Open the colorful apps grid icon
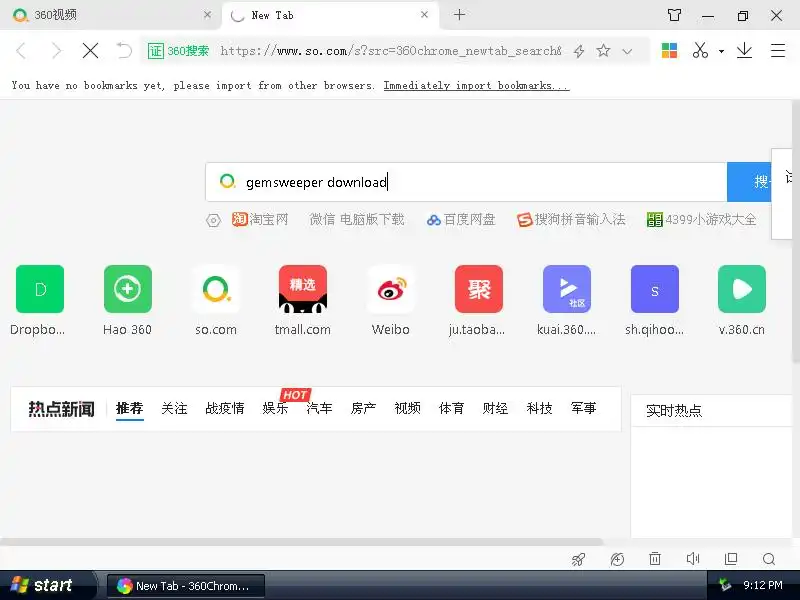The height and width of the screenshot is (600, 800). 669,51
